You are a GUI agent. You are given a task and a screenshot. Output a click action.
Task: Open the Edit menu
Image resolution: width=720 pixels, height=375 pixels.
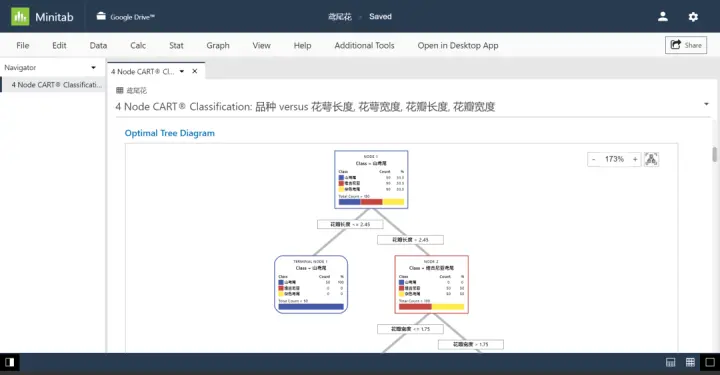59,45
